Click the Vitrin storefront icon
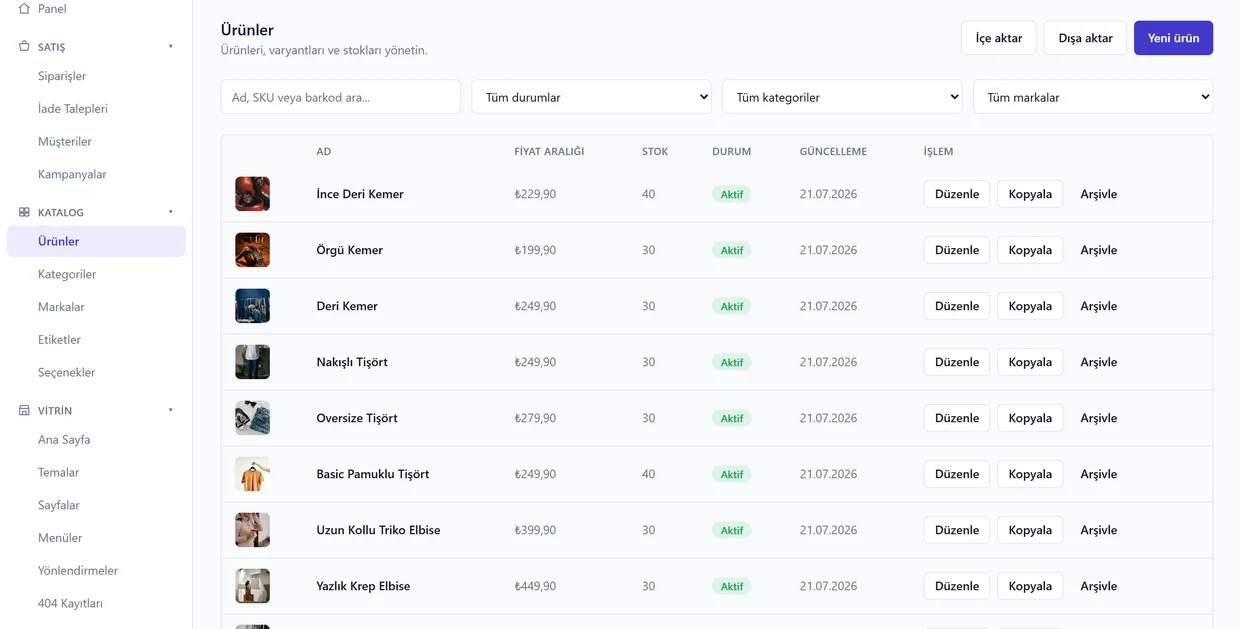The image size is (1240, 629). click(x=24, y=410)
